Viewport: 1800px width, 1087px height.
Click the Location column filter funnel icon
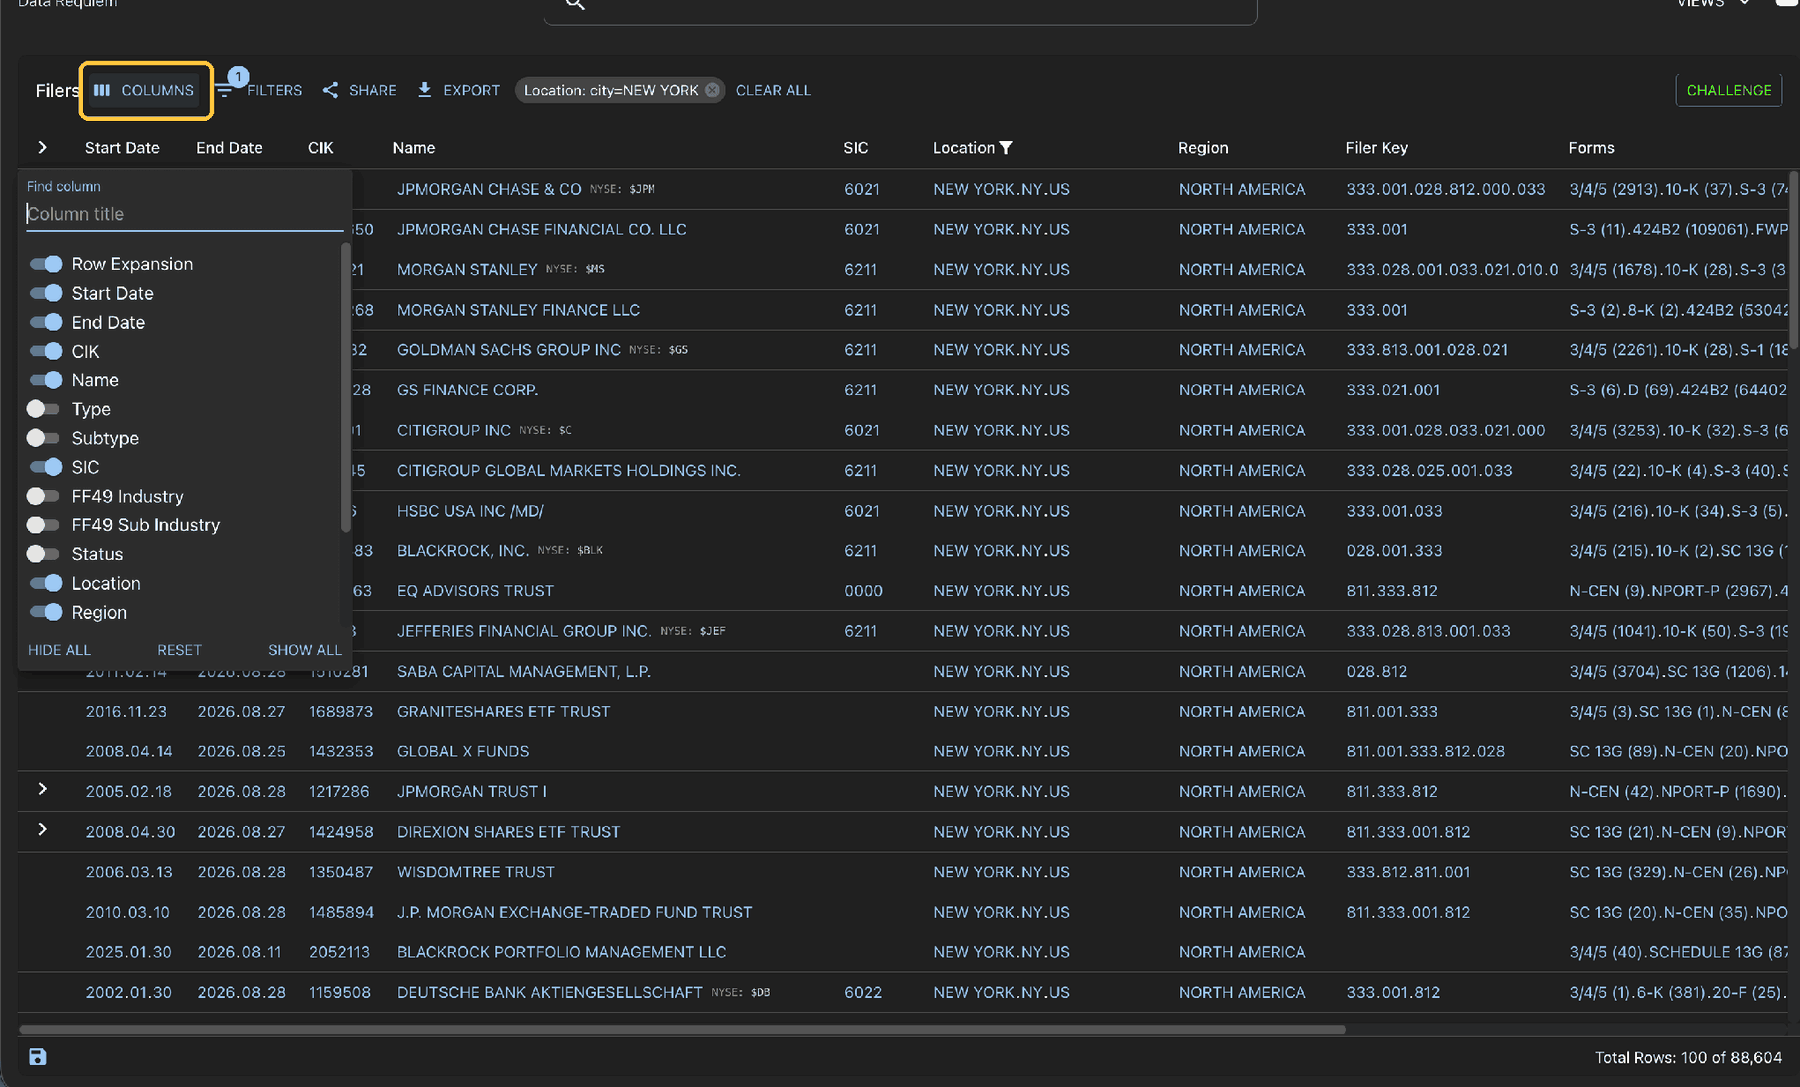coord(1006,148)
